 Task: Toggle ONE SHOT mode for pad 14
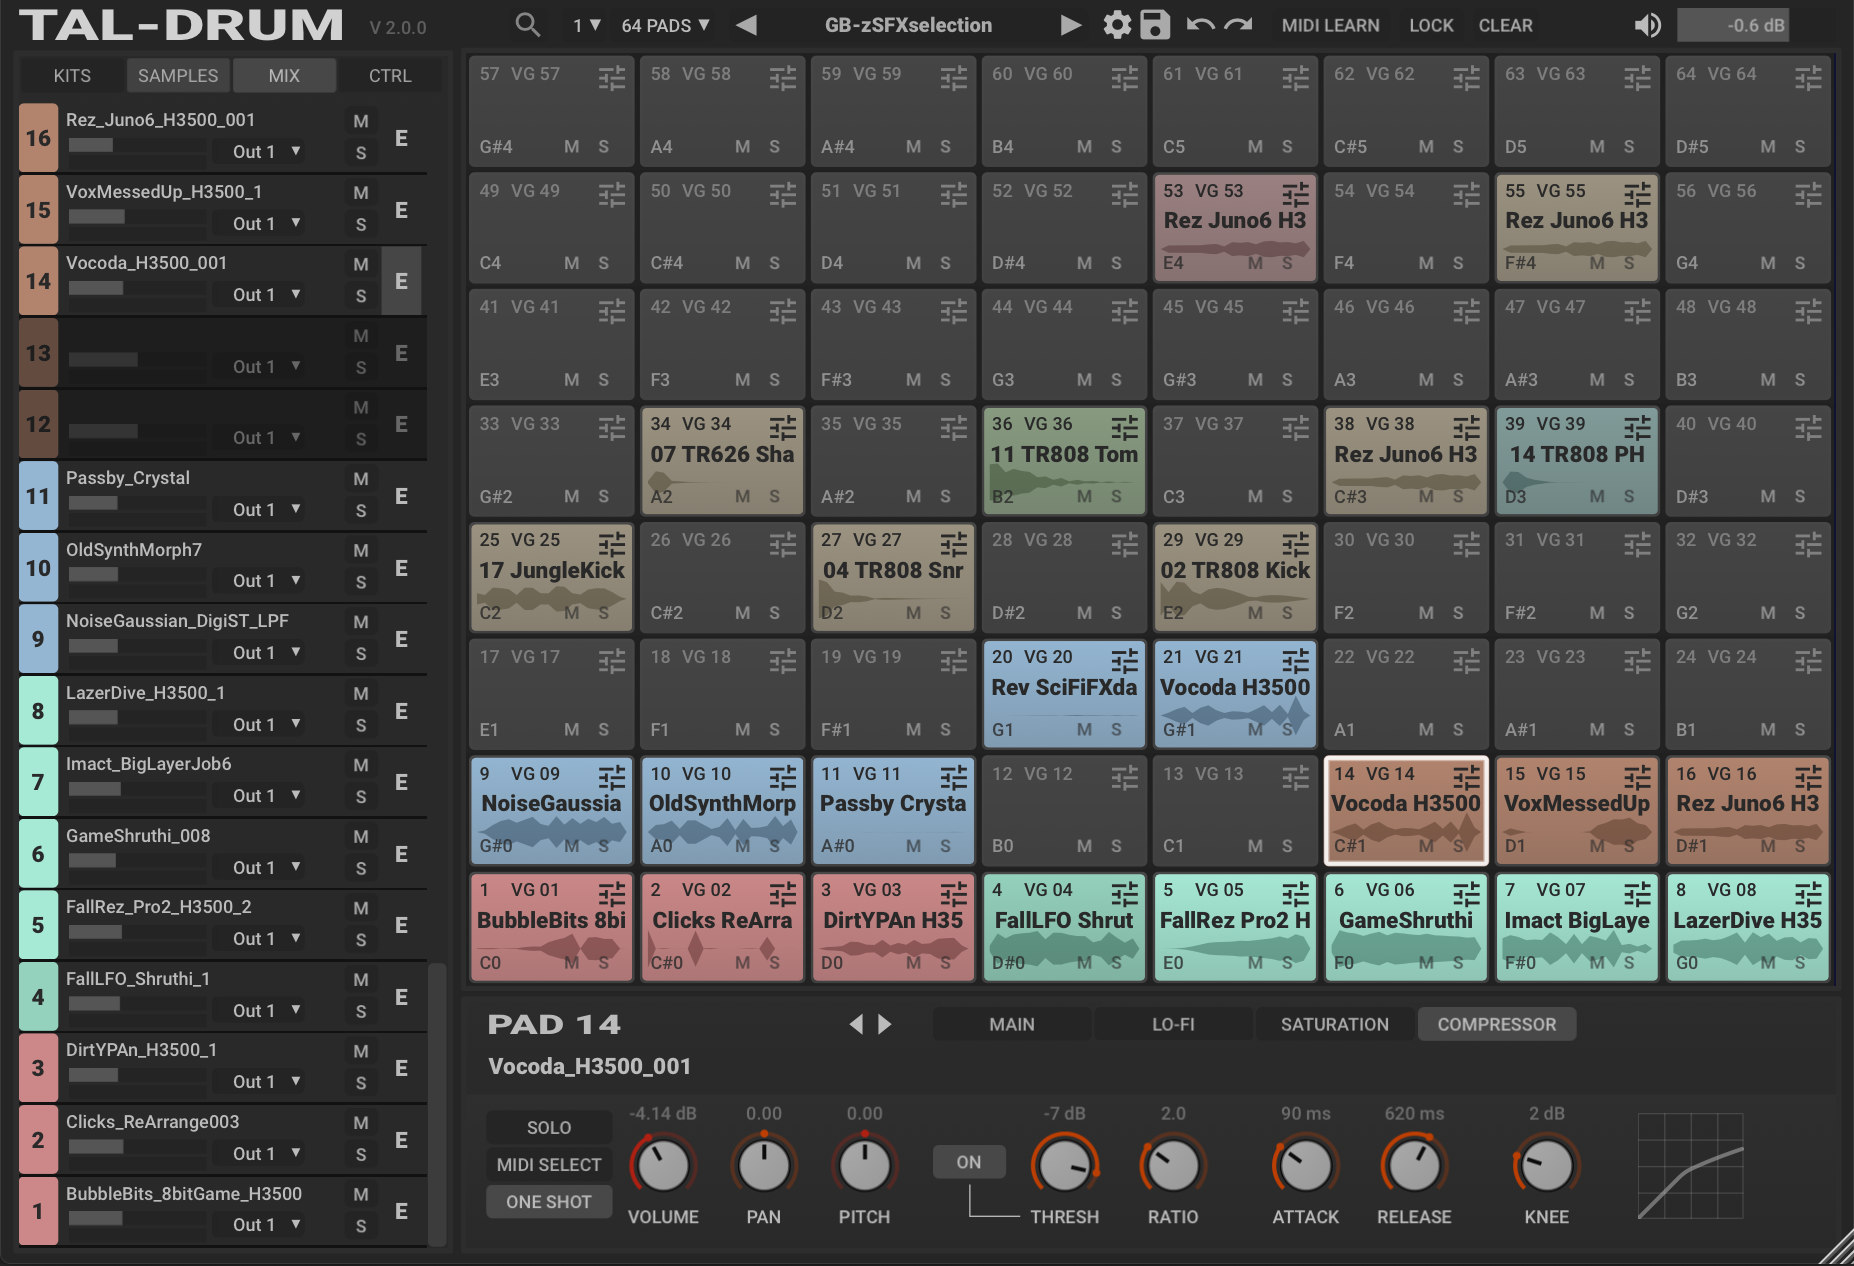click(x=549, y=1202)
